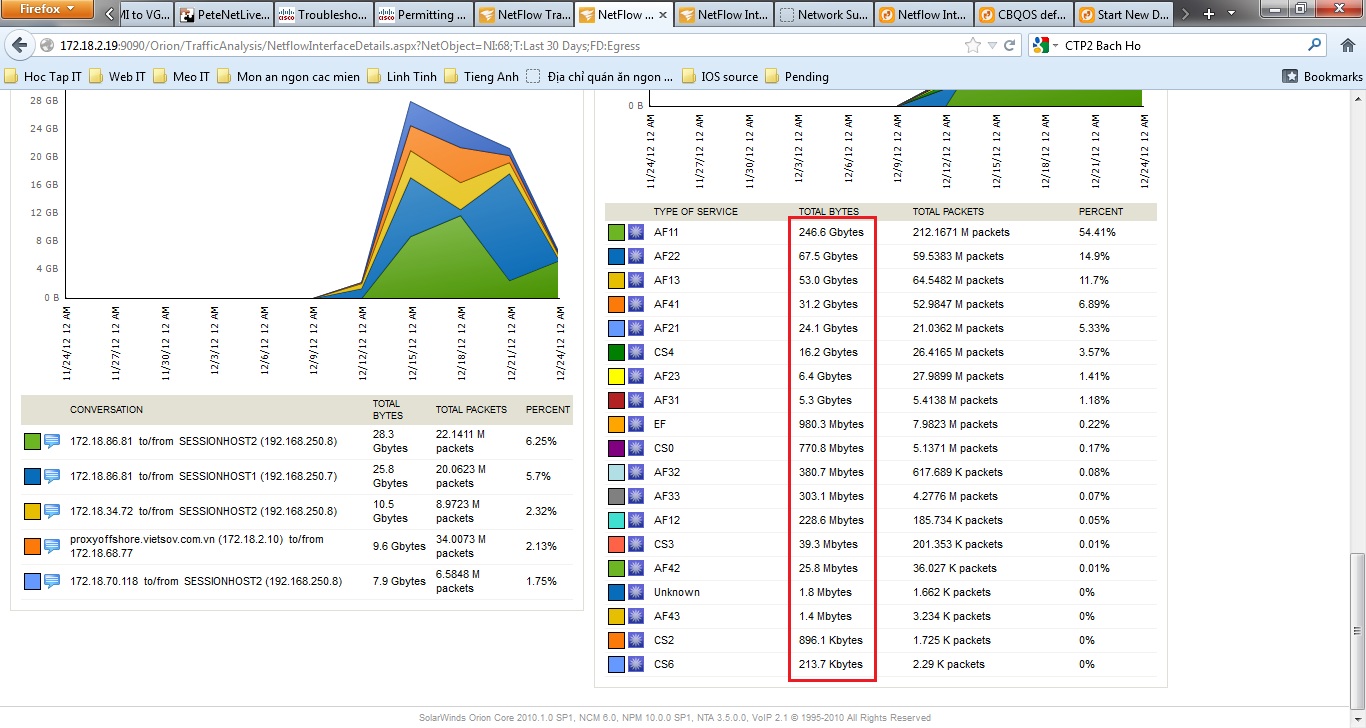Switch to the Network Su... tab
Image resolution: width=1366 pixels, height=728 pixels.
tap(823, 15)
